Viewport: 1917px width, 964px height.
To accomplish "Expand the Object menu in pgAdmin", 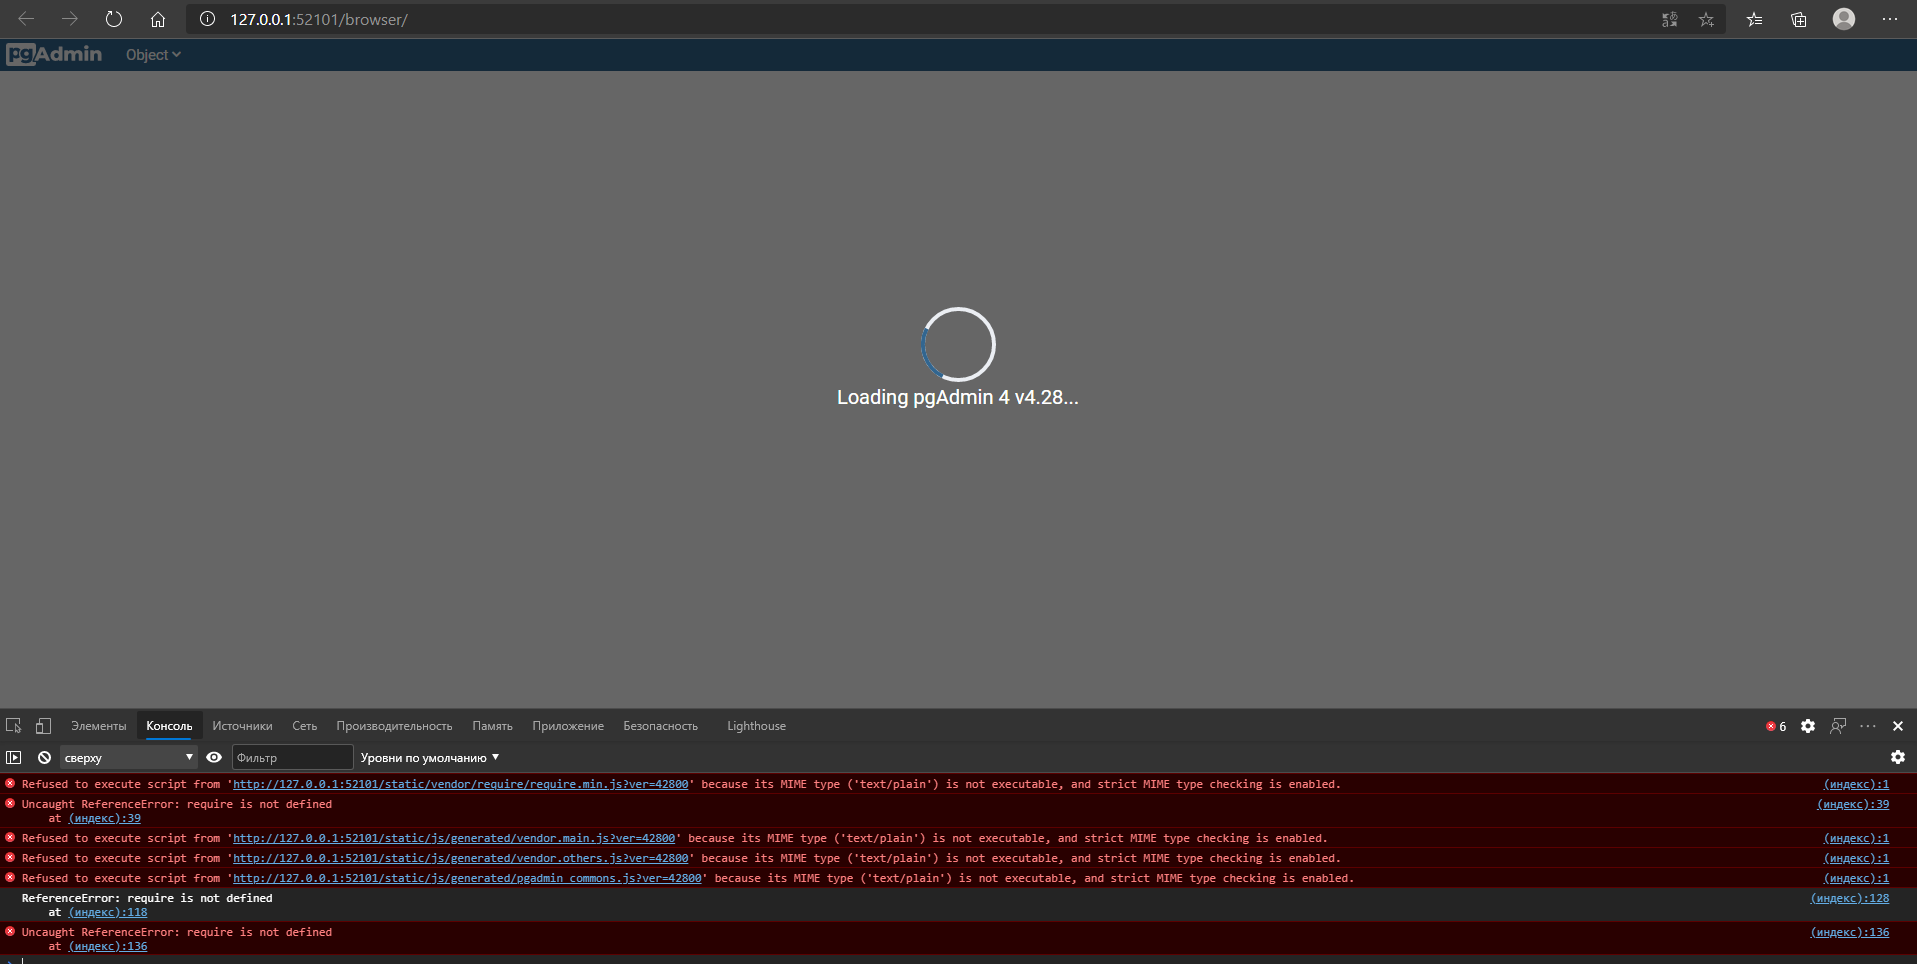I will point(153,55).
